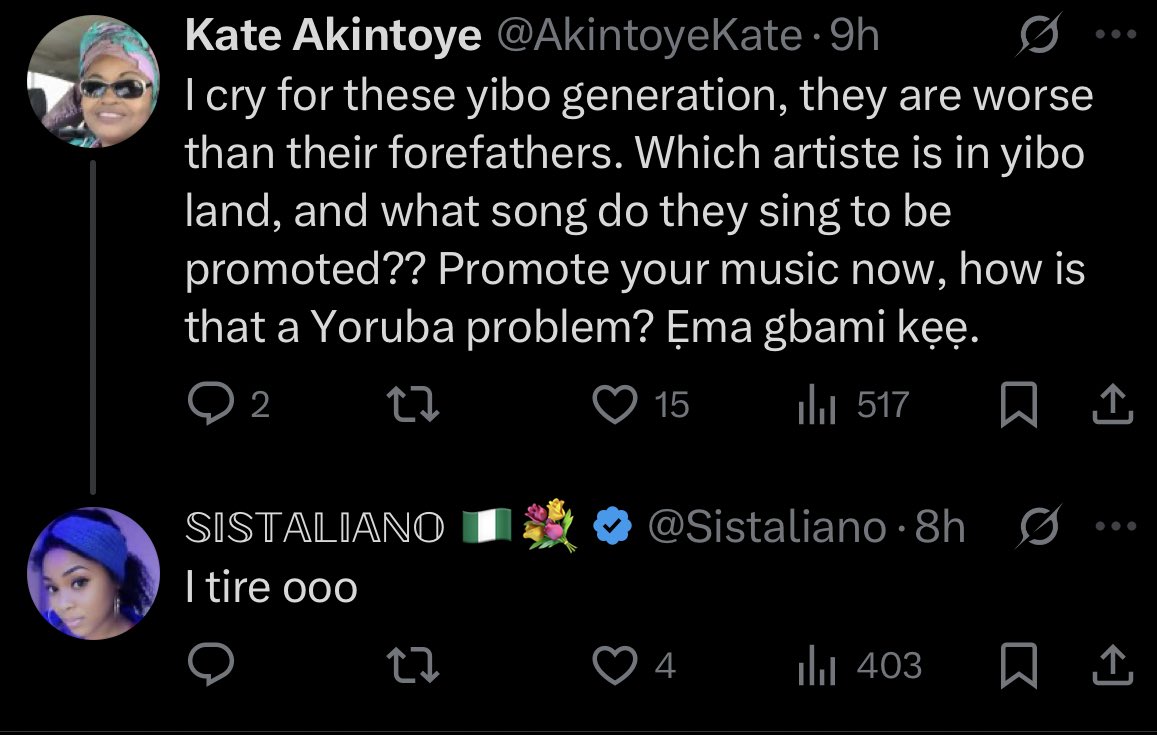Reply to the SISTALIANO tweet
Screen dimensions: 1157x735
tap(211, 663)
